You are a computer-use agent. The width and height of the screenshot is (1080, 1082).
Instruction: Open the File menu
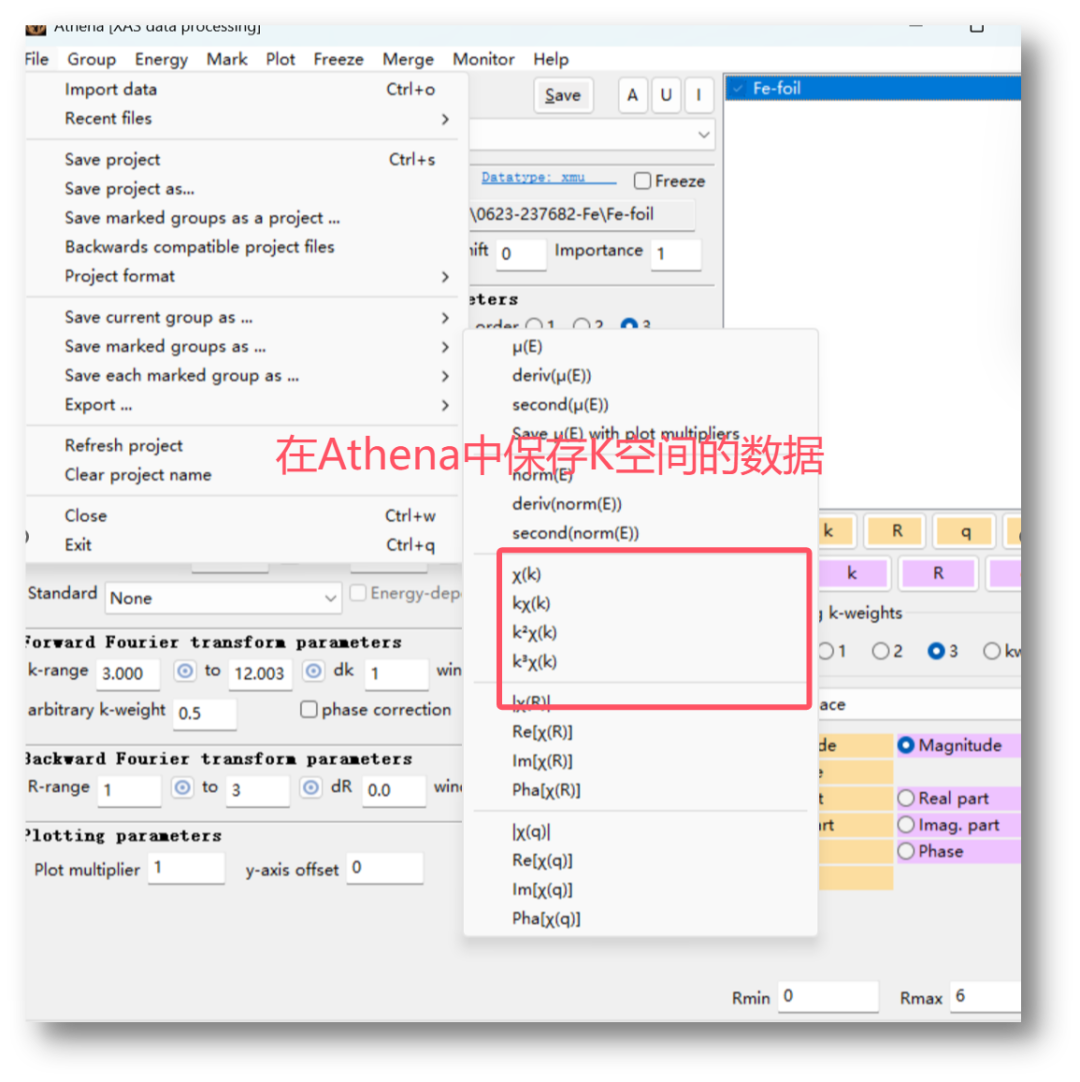pyautogui.click(x=37, y=59)
